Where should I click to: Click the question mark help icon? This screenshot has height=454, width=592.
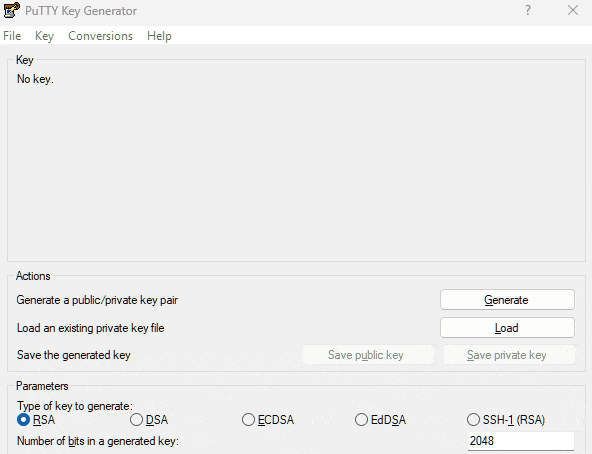pos(528,10)
